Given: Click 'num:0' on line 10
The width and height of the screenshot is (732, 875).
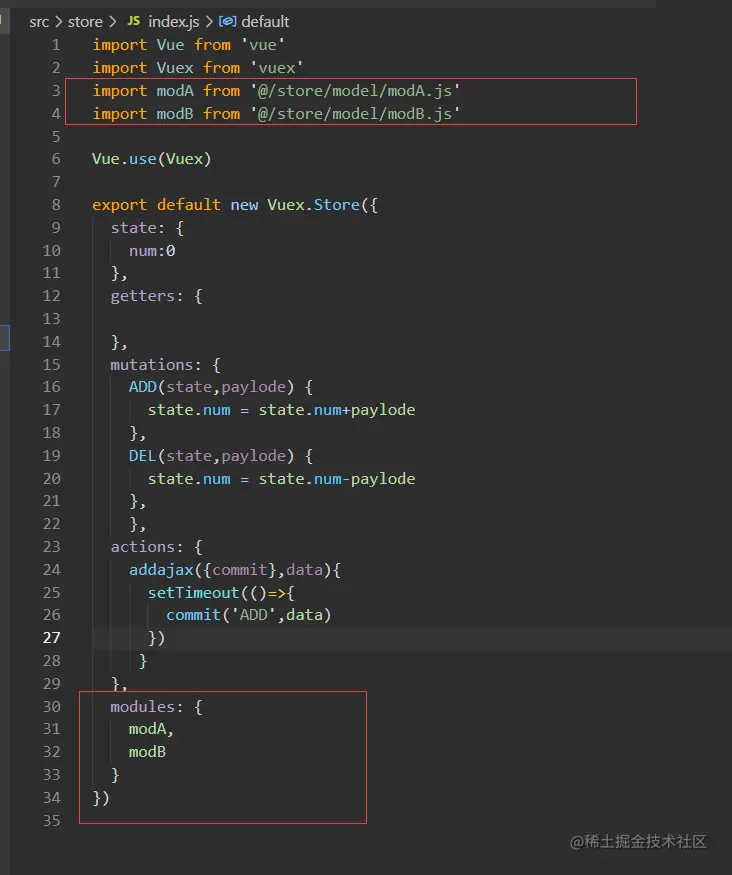Looking at the screenshot, I should (x=152, y=251).
